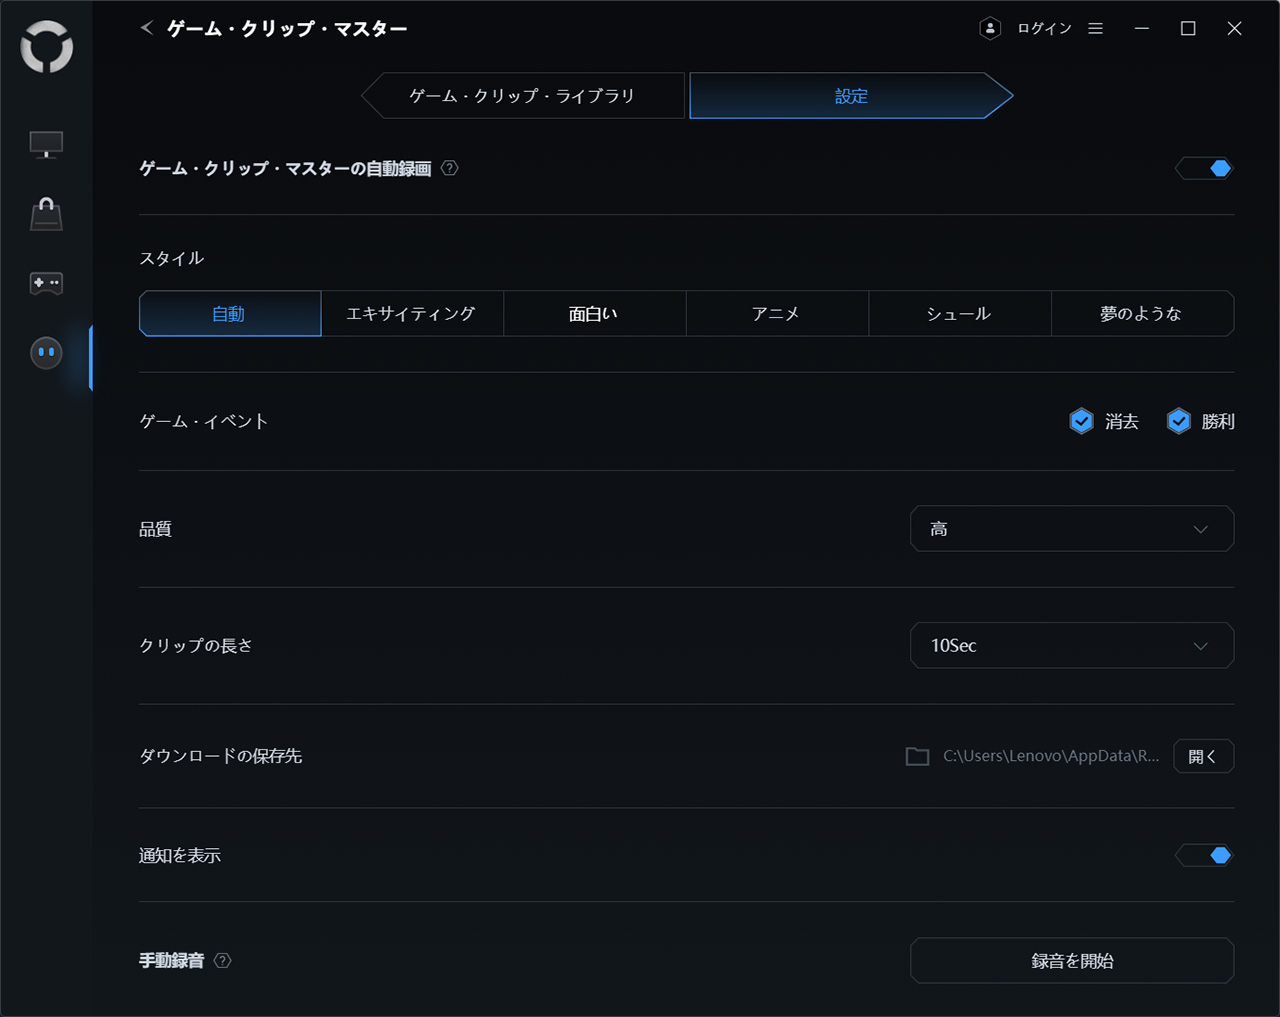
Task: Open the クリップの長さ 10Sec dropdown
Action: [x=1072, y=646]
